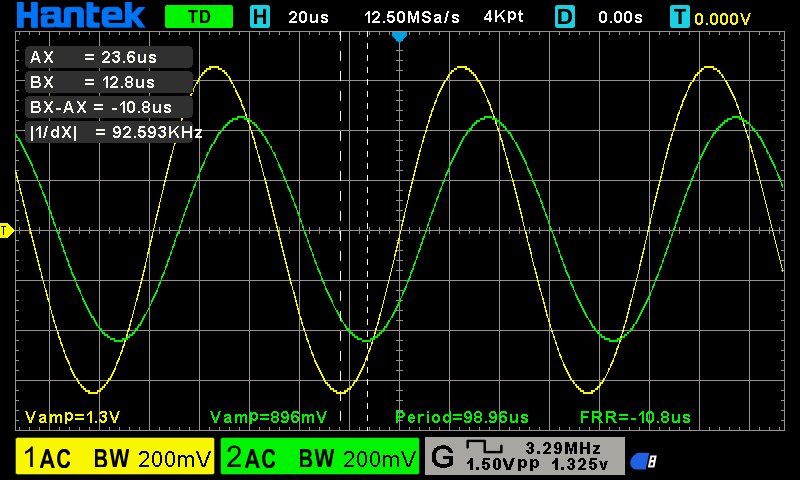Select the BX-AX = -10.8us readout
Image resolution: width=800 pixels, height=480 pixels.
point(109,107)
